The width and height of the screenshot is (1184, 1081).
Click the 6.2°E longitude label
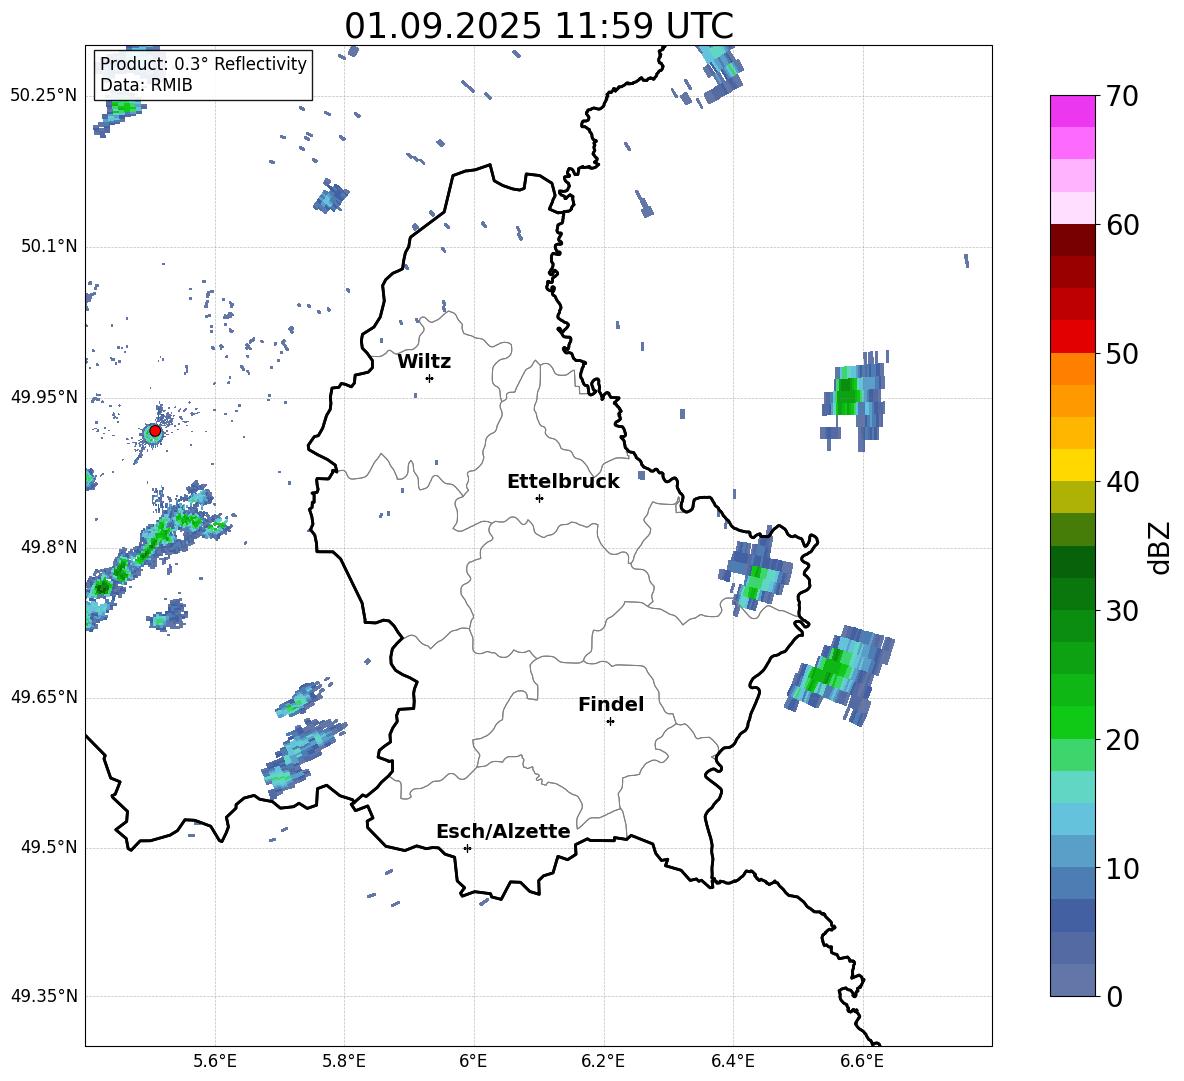603,1061
